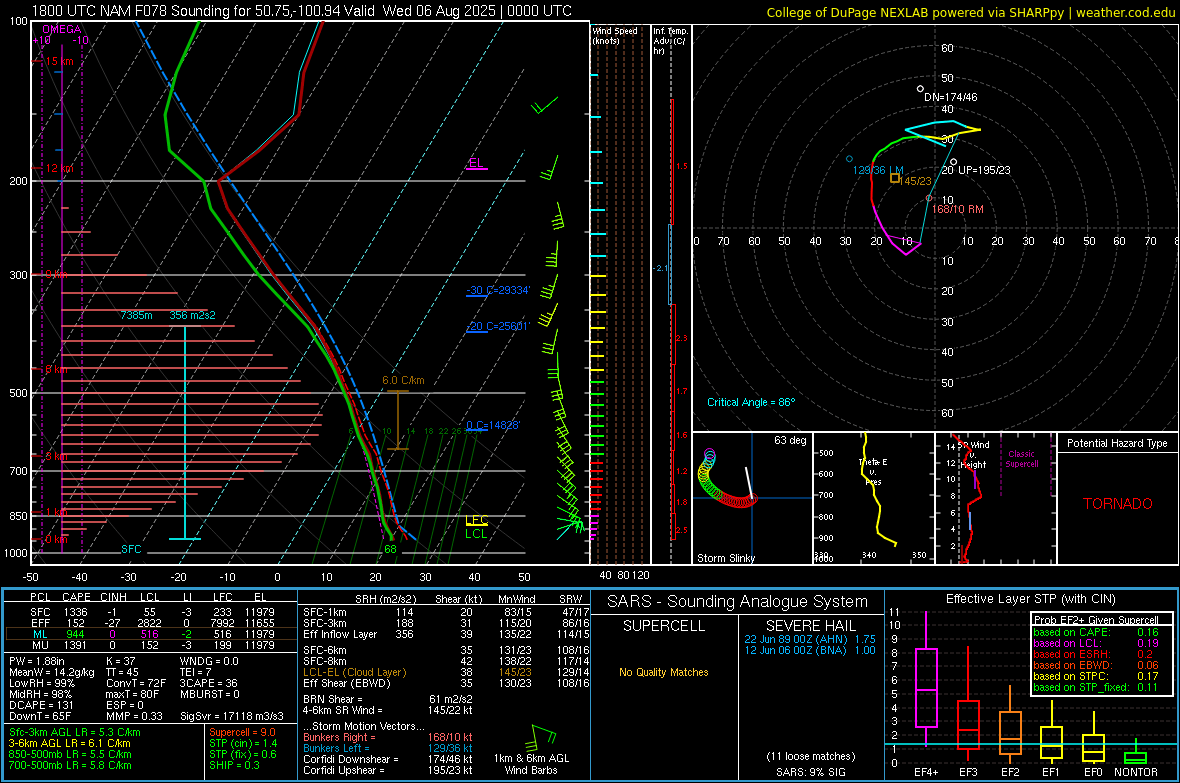Click the orange LCL-EL (Cloud Layer) row label
This screenshot has width=1180, height=783.
point(354,672)
